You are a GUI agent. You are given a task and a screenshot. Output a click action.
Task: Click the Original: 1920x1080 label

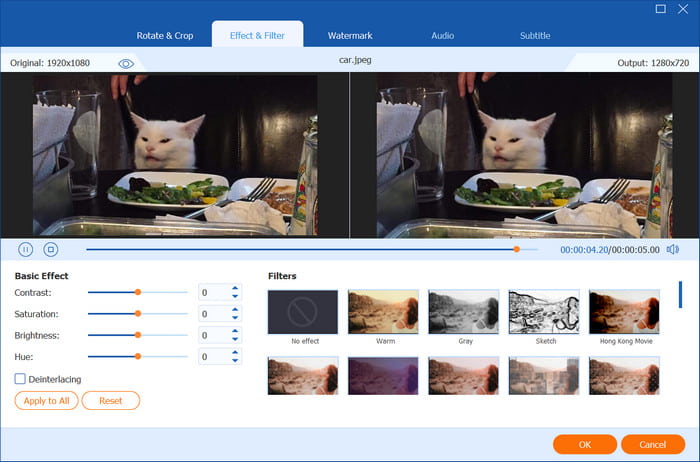click(50, 63)
